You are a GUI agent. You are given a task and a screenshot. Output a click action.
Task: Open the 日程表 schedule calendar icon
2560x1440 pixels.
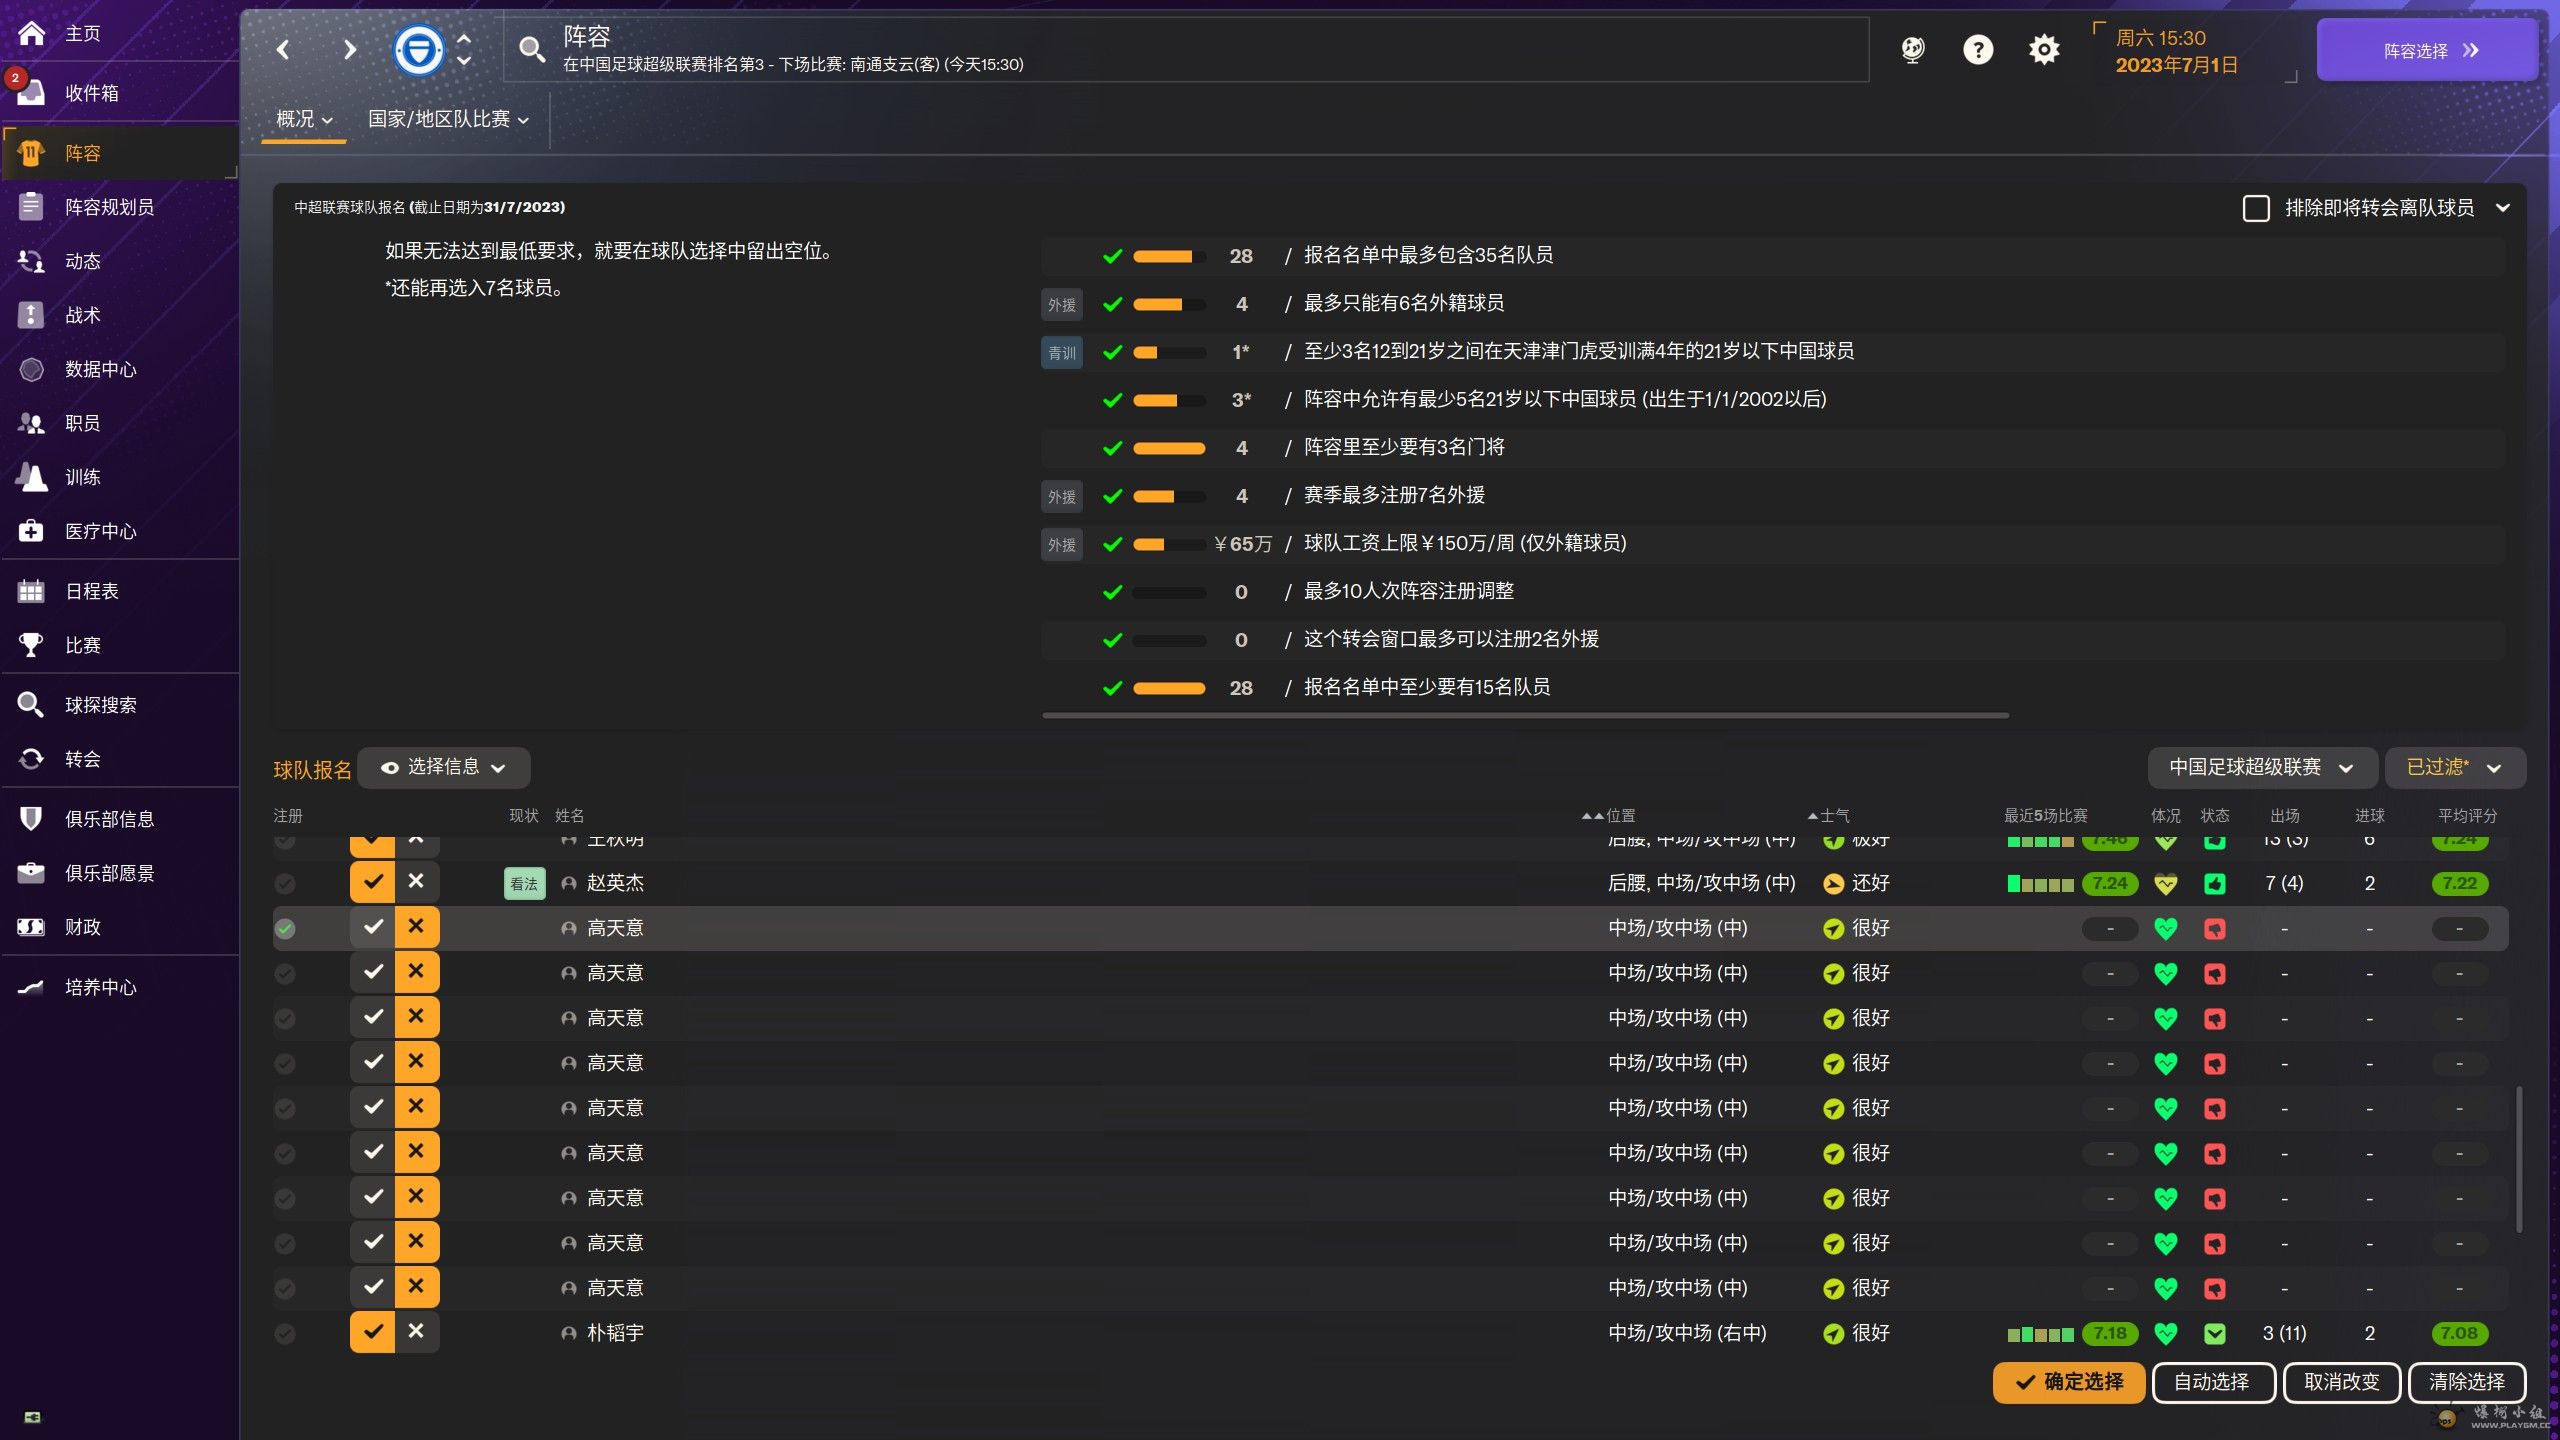pos(31,591)
